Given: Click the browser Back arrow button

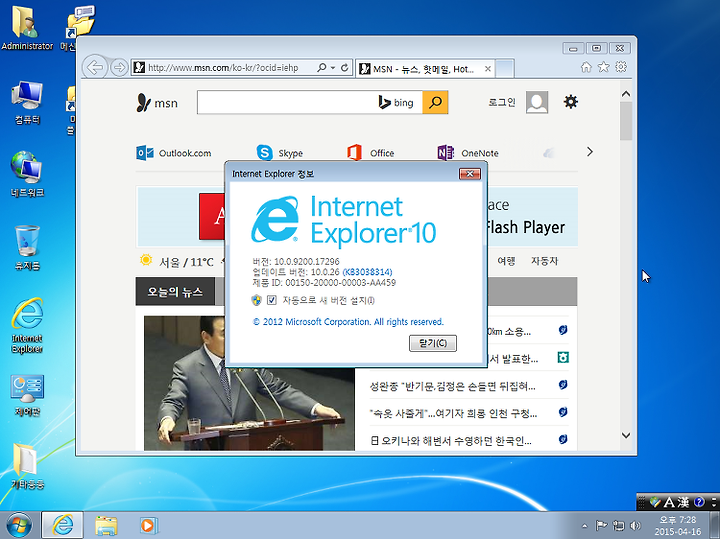Looking at the screenshot, I should 95,67.
